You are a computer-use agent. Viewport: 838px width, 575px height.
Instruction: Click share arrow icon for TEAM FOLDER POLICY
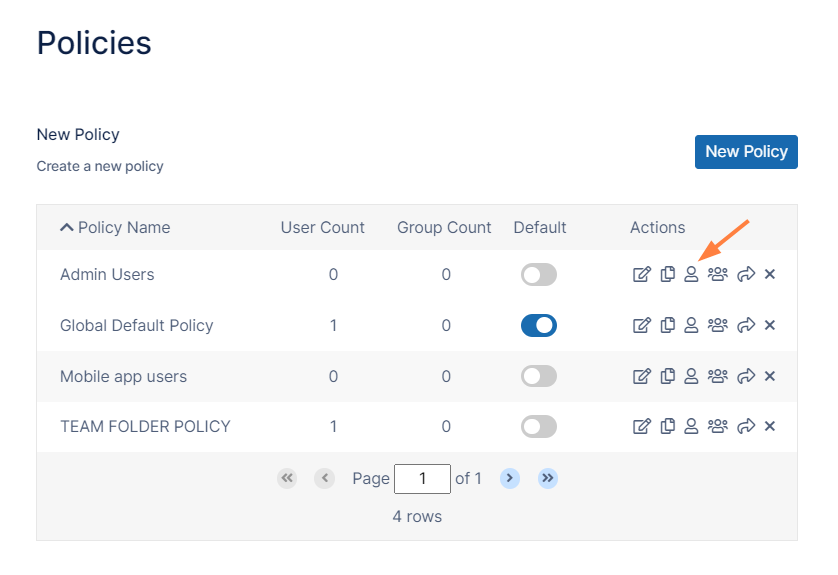coord(746,426)
